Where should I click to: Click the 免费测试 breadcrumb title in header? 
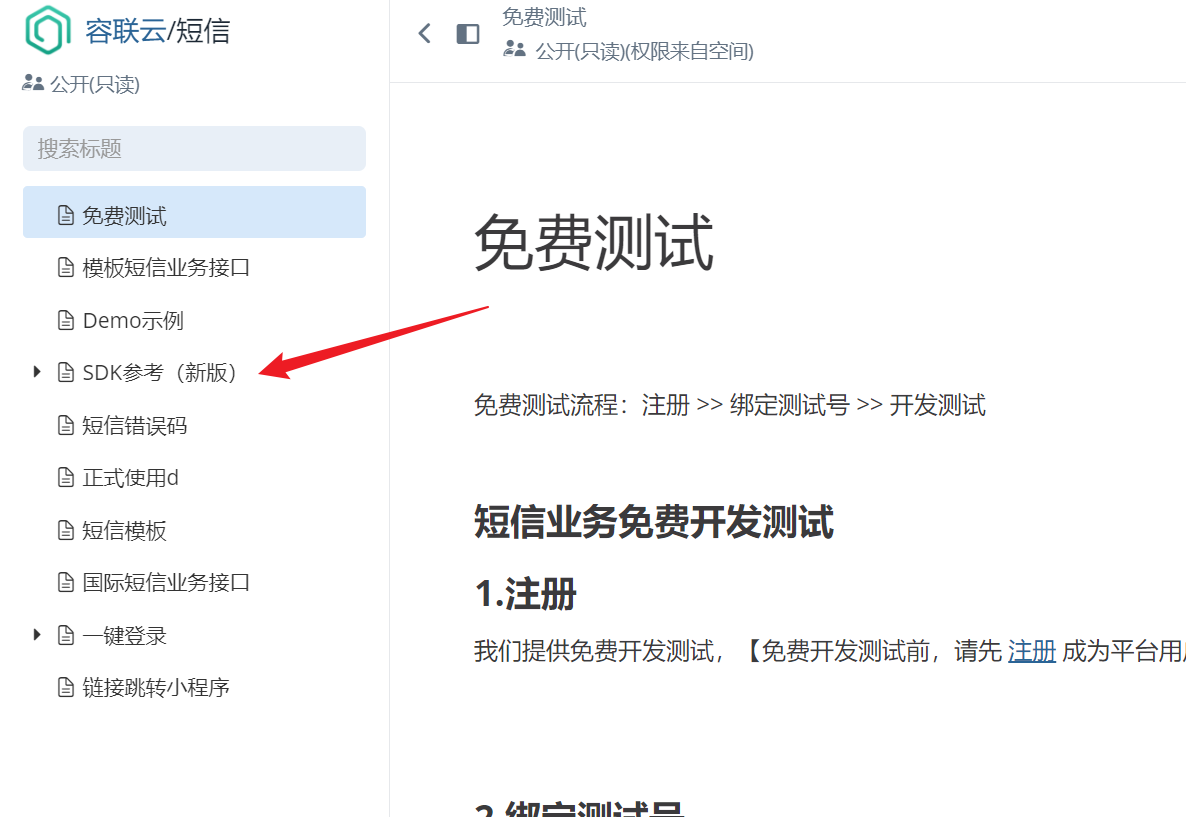(x=545, y=17)
